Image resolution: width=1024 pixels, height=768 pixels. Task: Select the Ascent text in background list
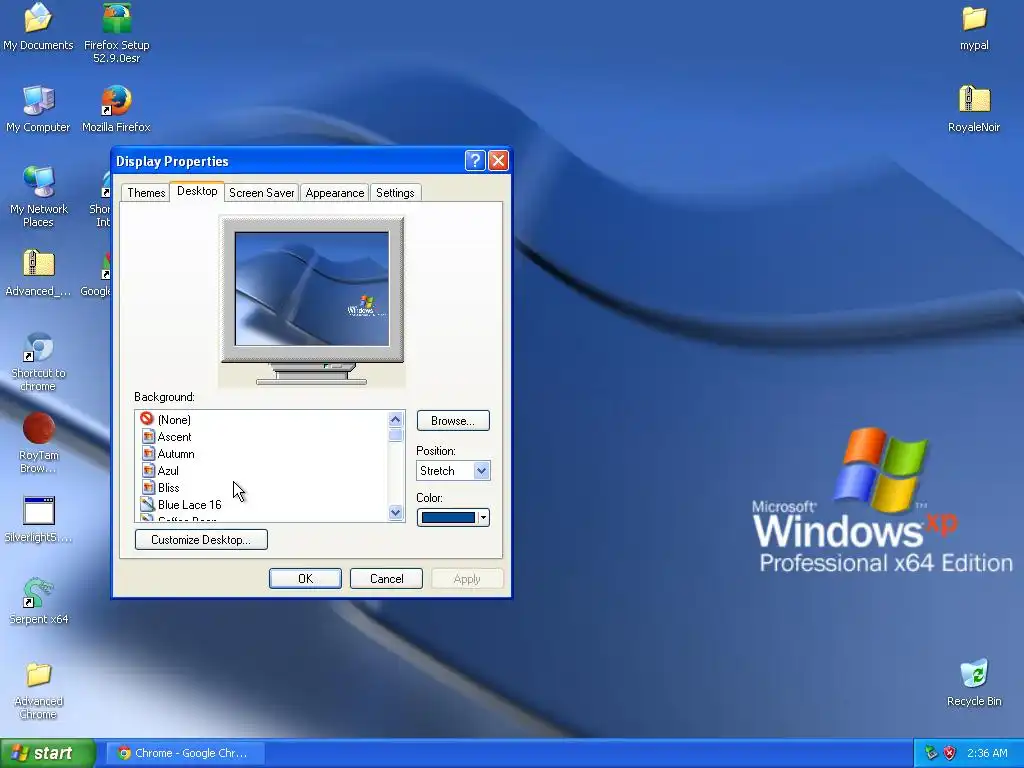tap(174, 436)
